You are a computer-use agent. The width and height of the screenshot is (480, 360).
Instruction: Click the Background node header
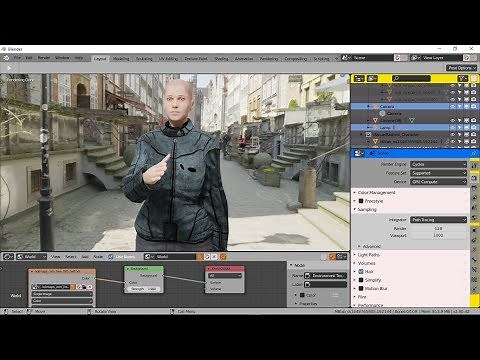[x=144, y=269]
